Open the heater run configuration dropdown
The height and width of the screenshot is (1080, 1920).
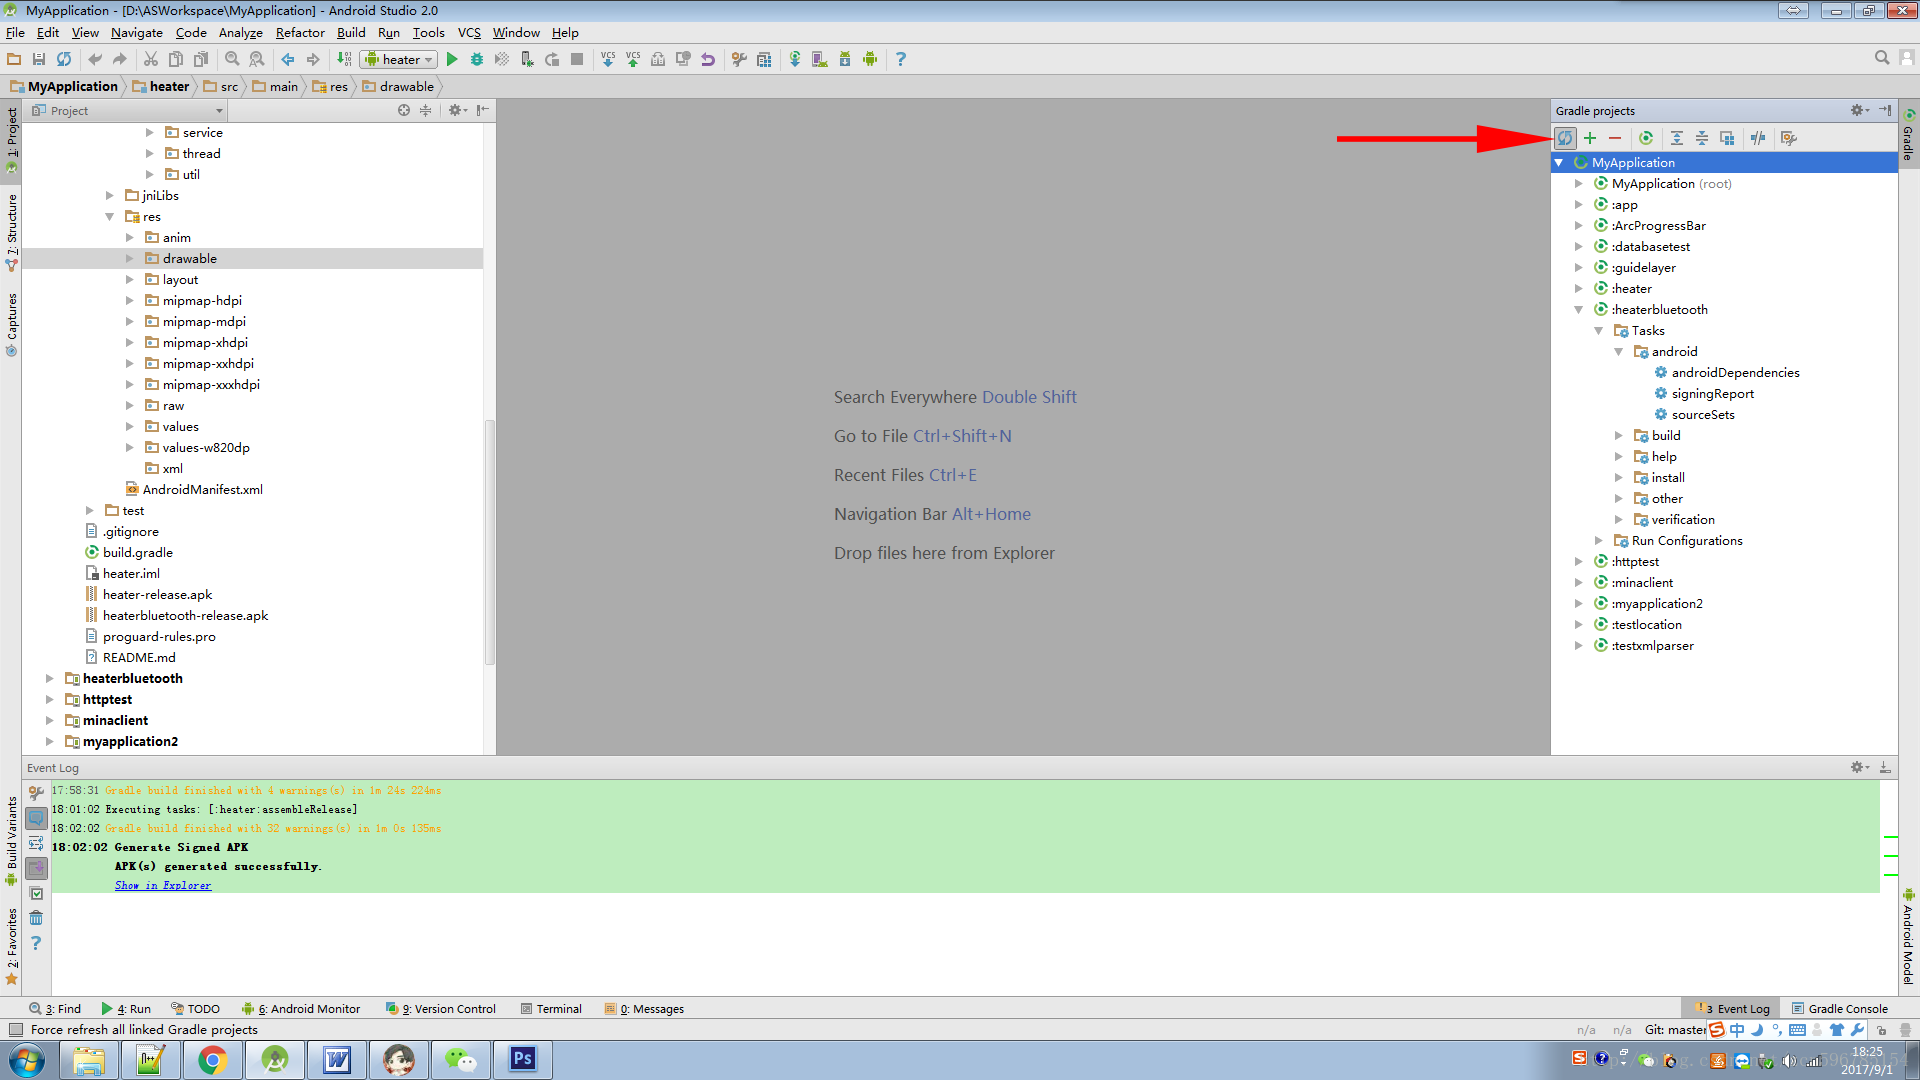(399, 59)
